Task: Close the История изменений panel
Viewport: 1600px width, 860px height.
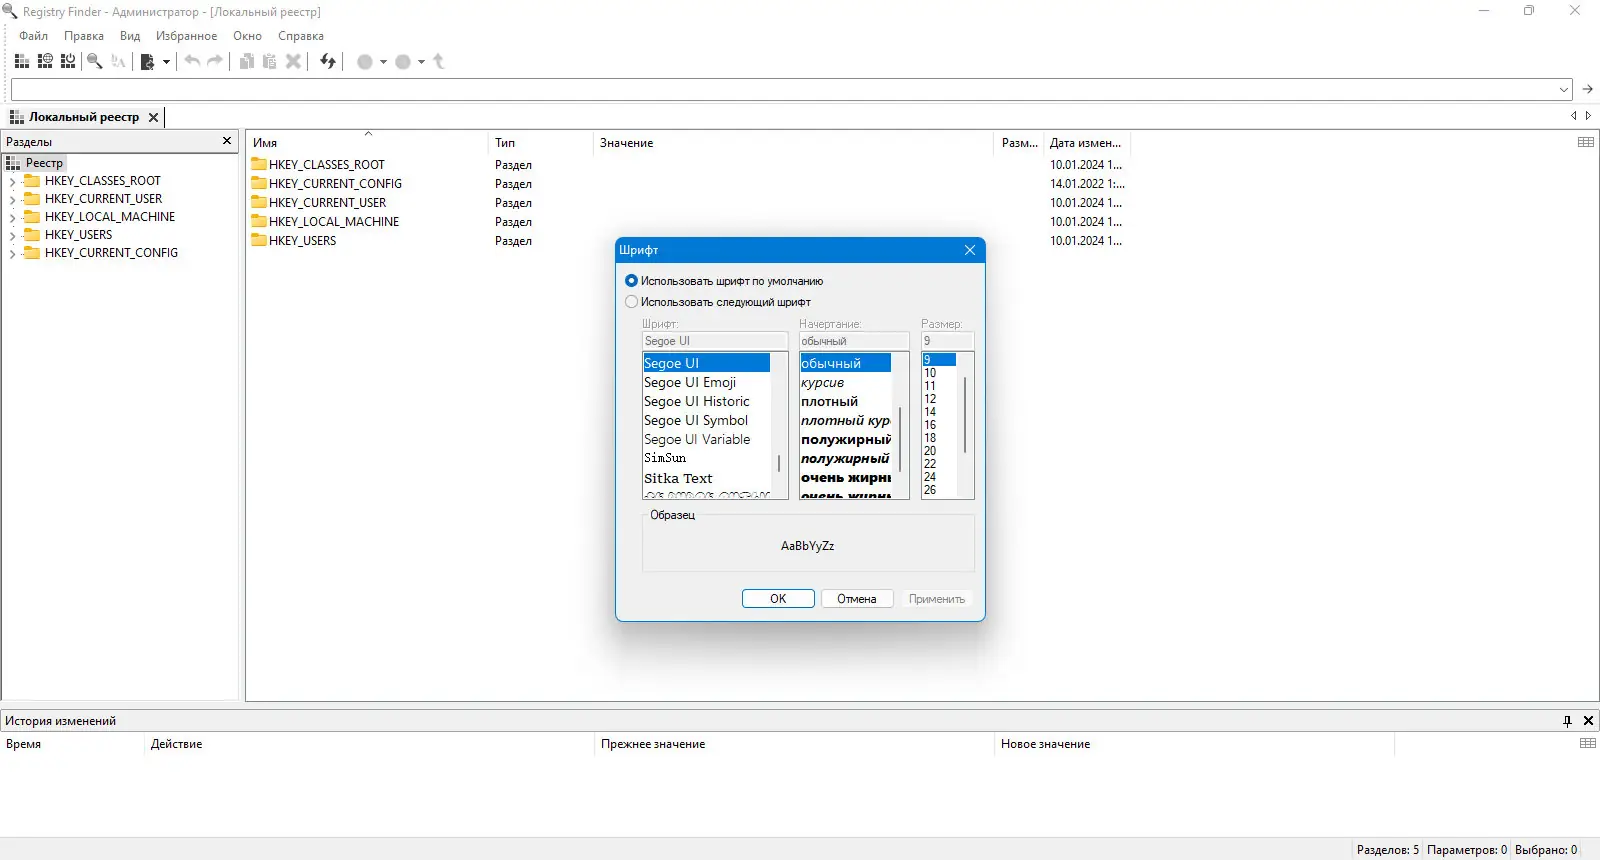Action: click(1588, 721)
